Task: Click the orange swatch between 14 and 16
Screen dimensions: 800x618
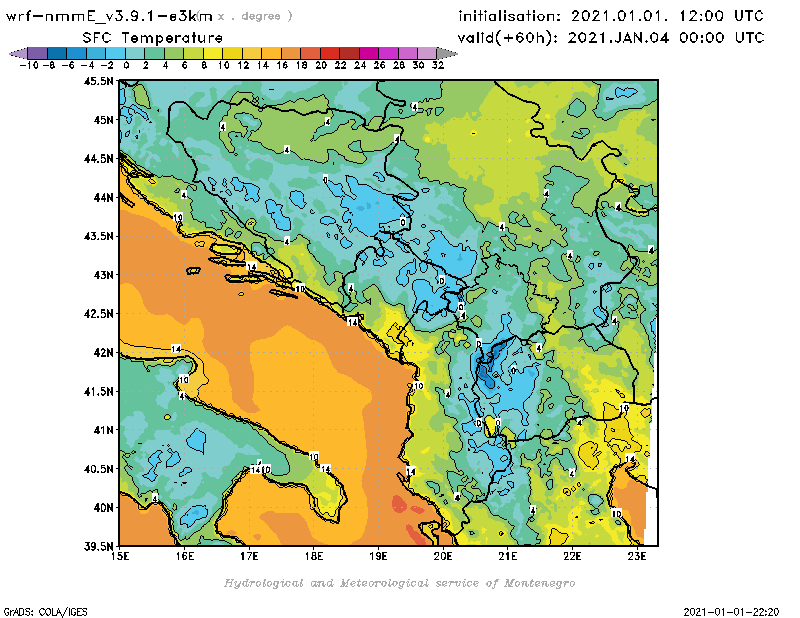Action: click(x=271, y=53)
